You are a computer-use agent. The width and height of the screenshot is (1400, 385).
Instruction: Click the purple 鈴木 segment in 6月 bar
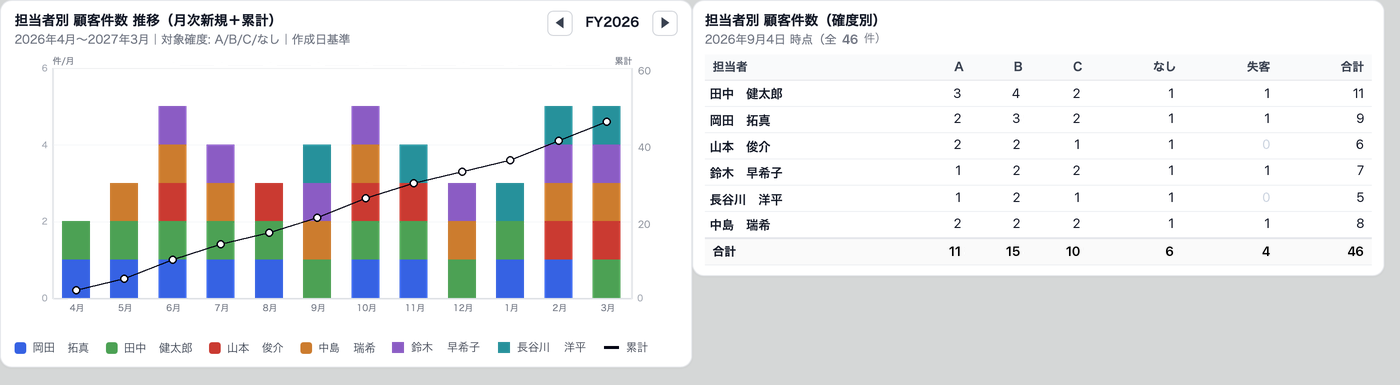tap(172, 125)
